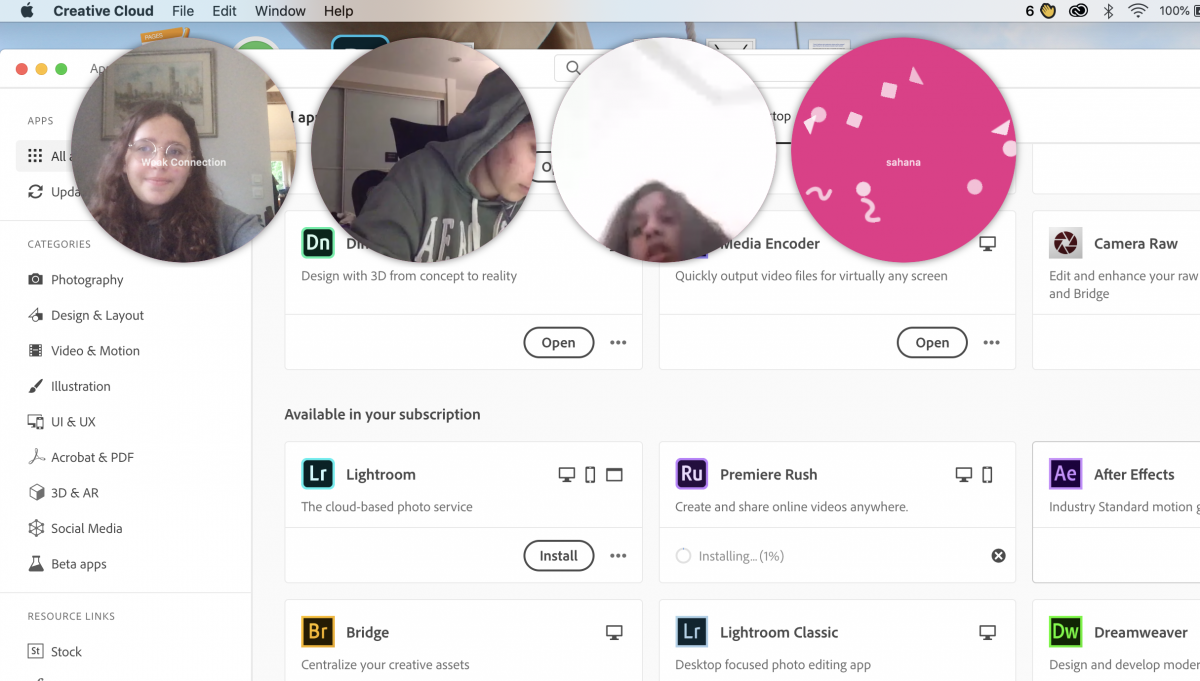Open the Window menu
This screenshot has height=681, width=1200.
[x=280, y=11]
